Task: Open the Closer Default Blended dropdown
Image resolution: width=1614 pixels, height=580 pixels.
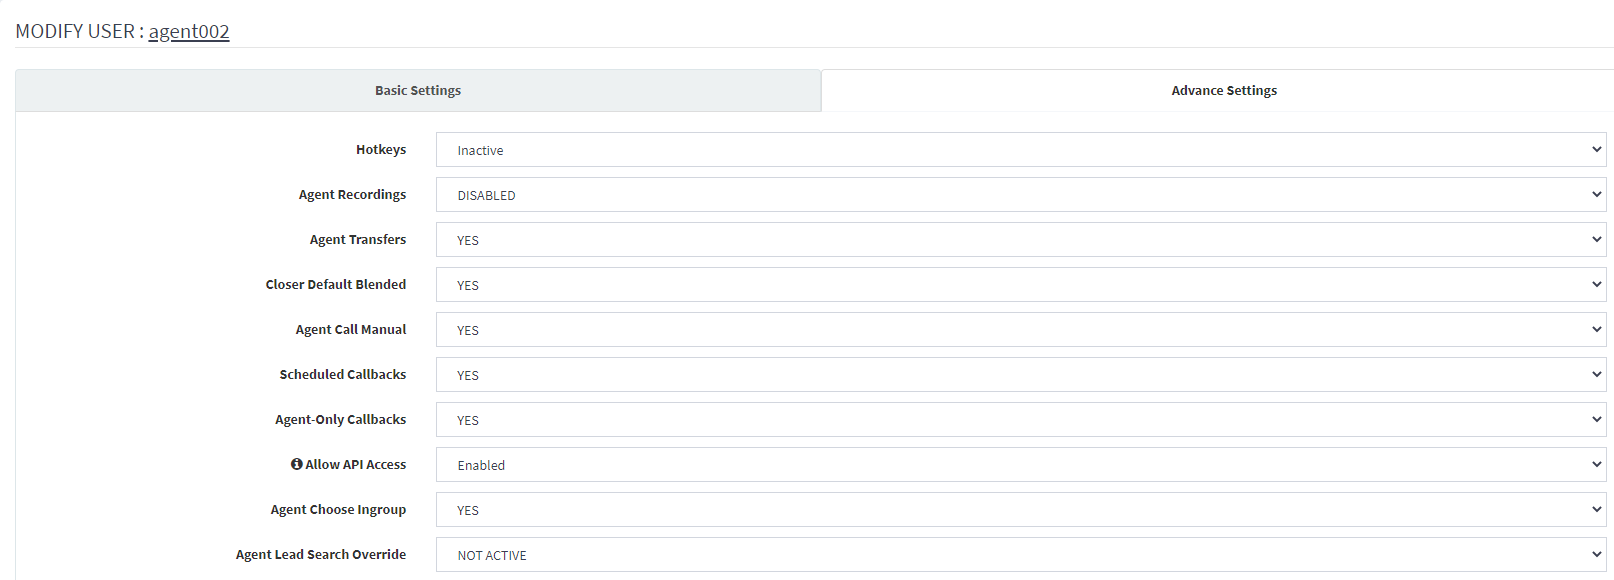Action: point(1021,285)
